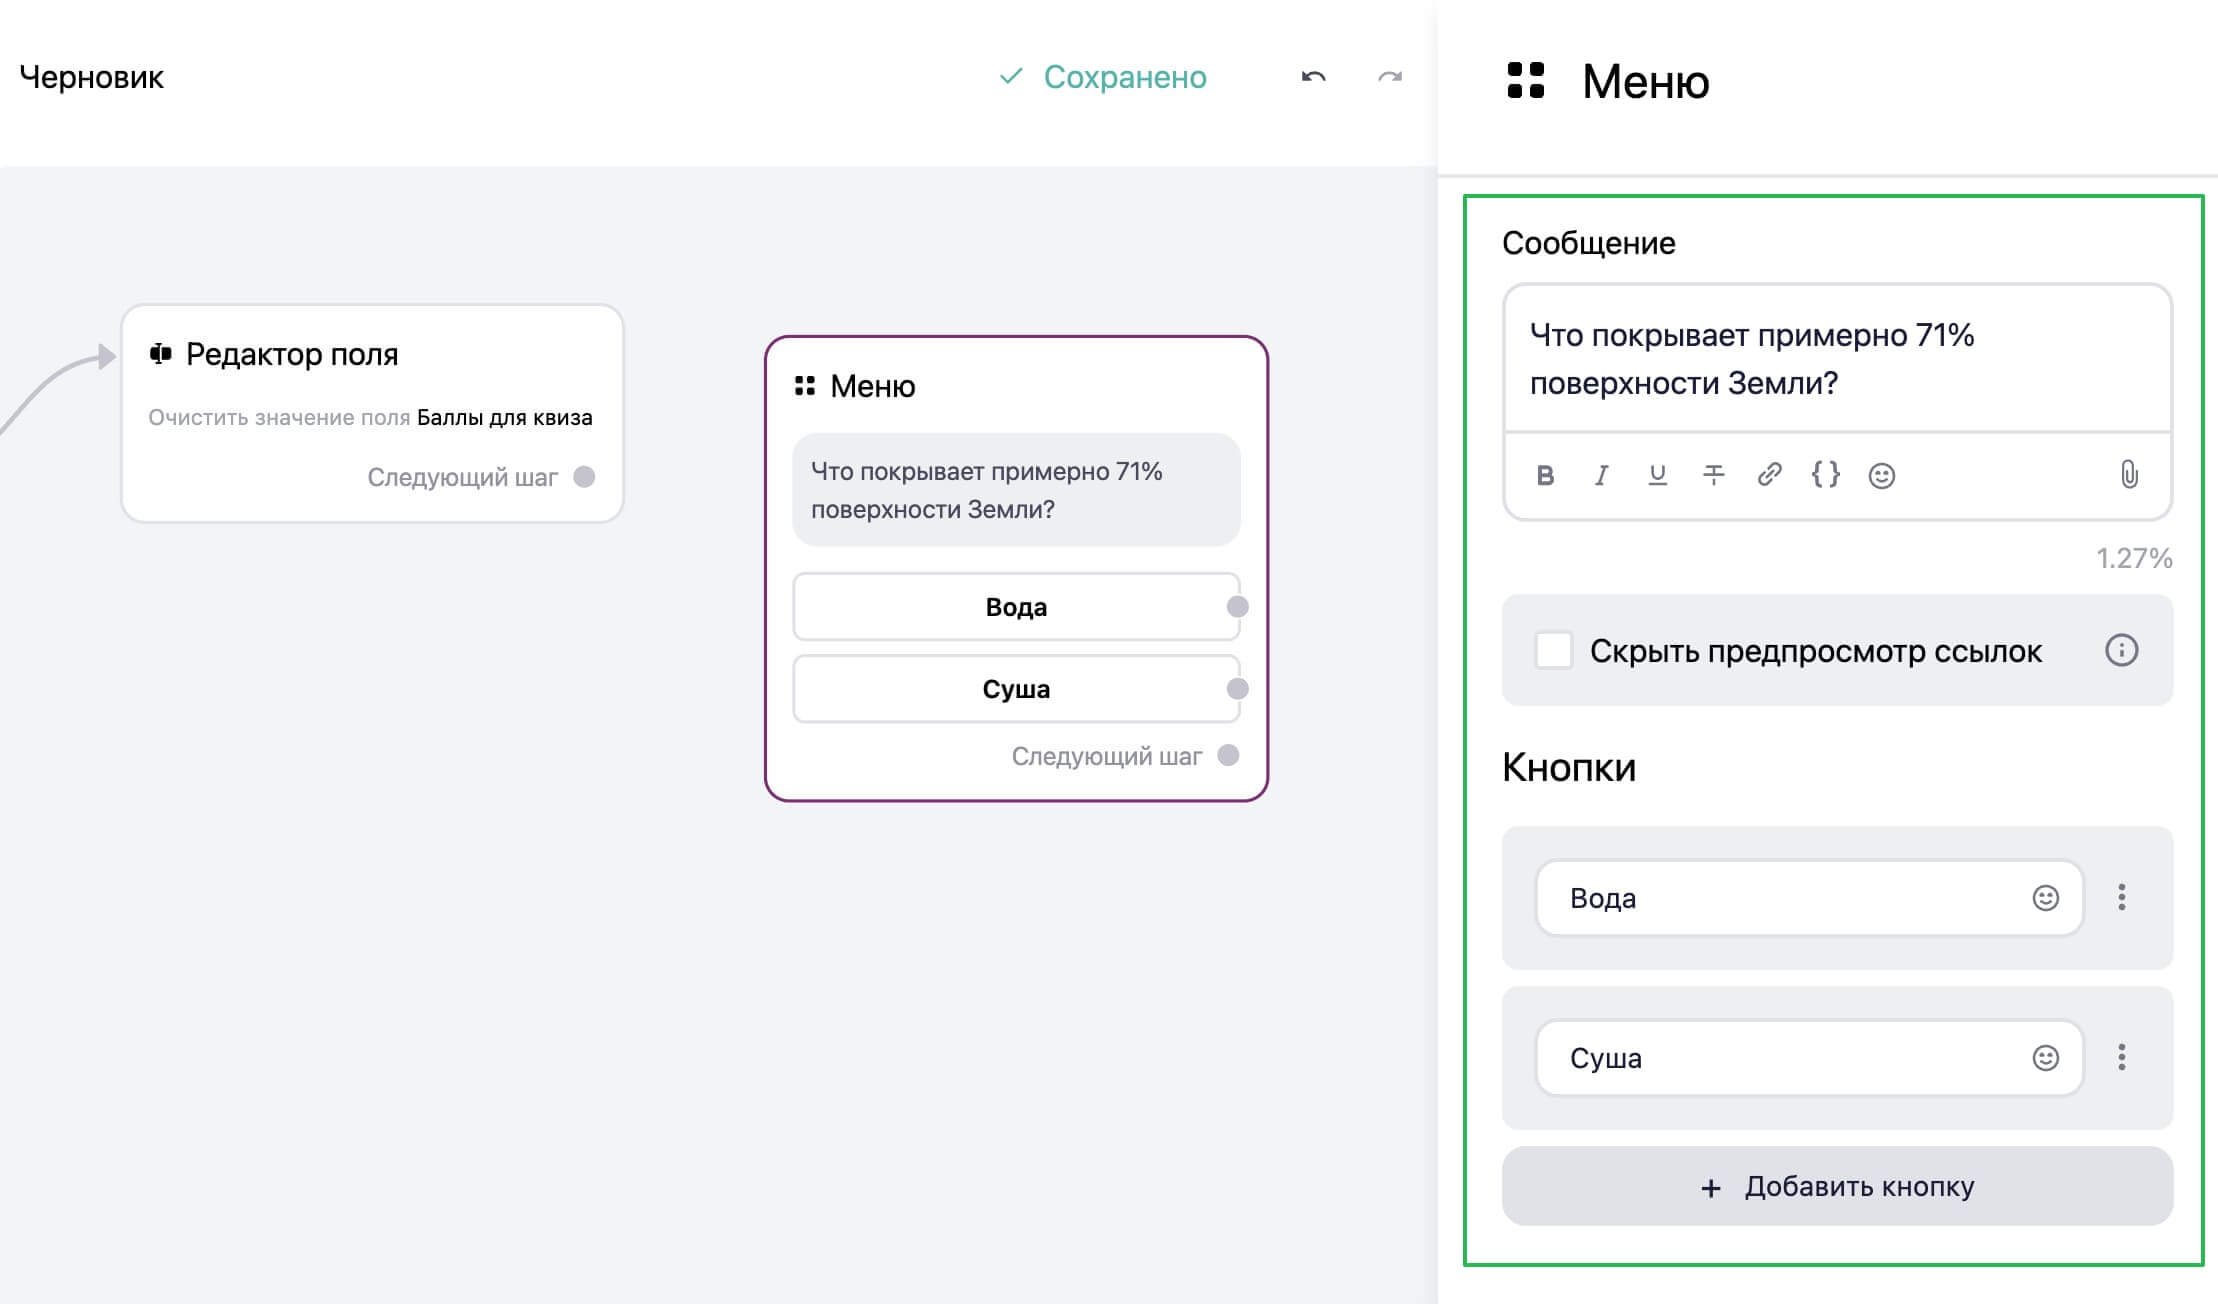Click the message text field in panel
The width and height of the screenshot is (2218, 1304).
(x=1837, y=358)
